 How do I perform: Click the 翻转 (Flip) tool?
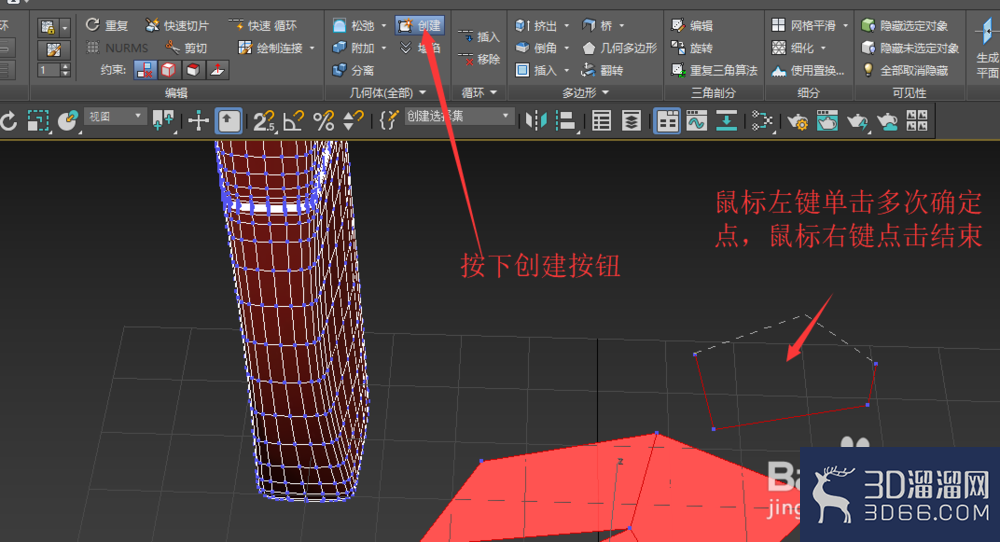click(602, 70)
